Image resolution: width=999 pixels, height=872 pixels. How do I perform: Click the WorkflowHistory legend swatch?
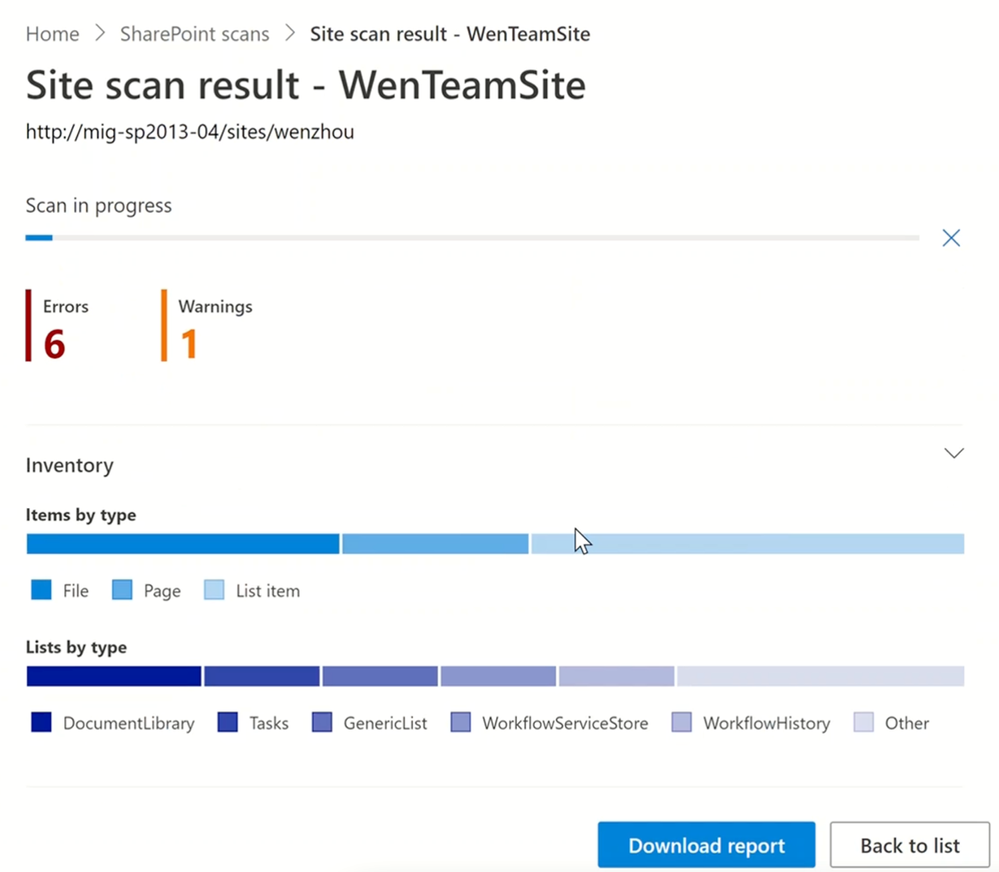click(682, 722)
